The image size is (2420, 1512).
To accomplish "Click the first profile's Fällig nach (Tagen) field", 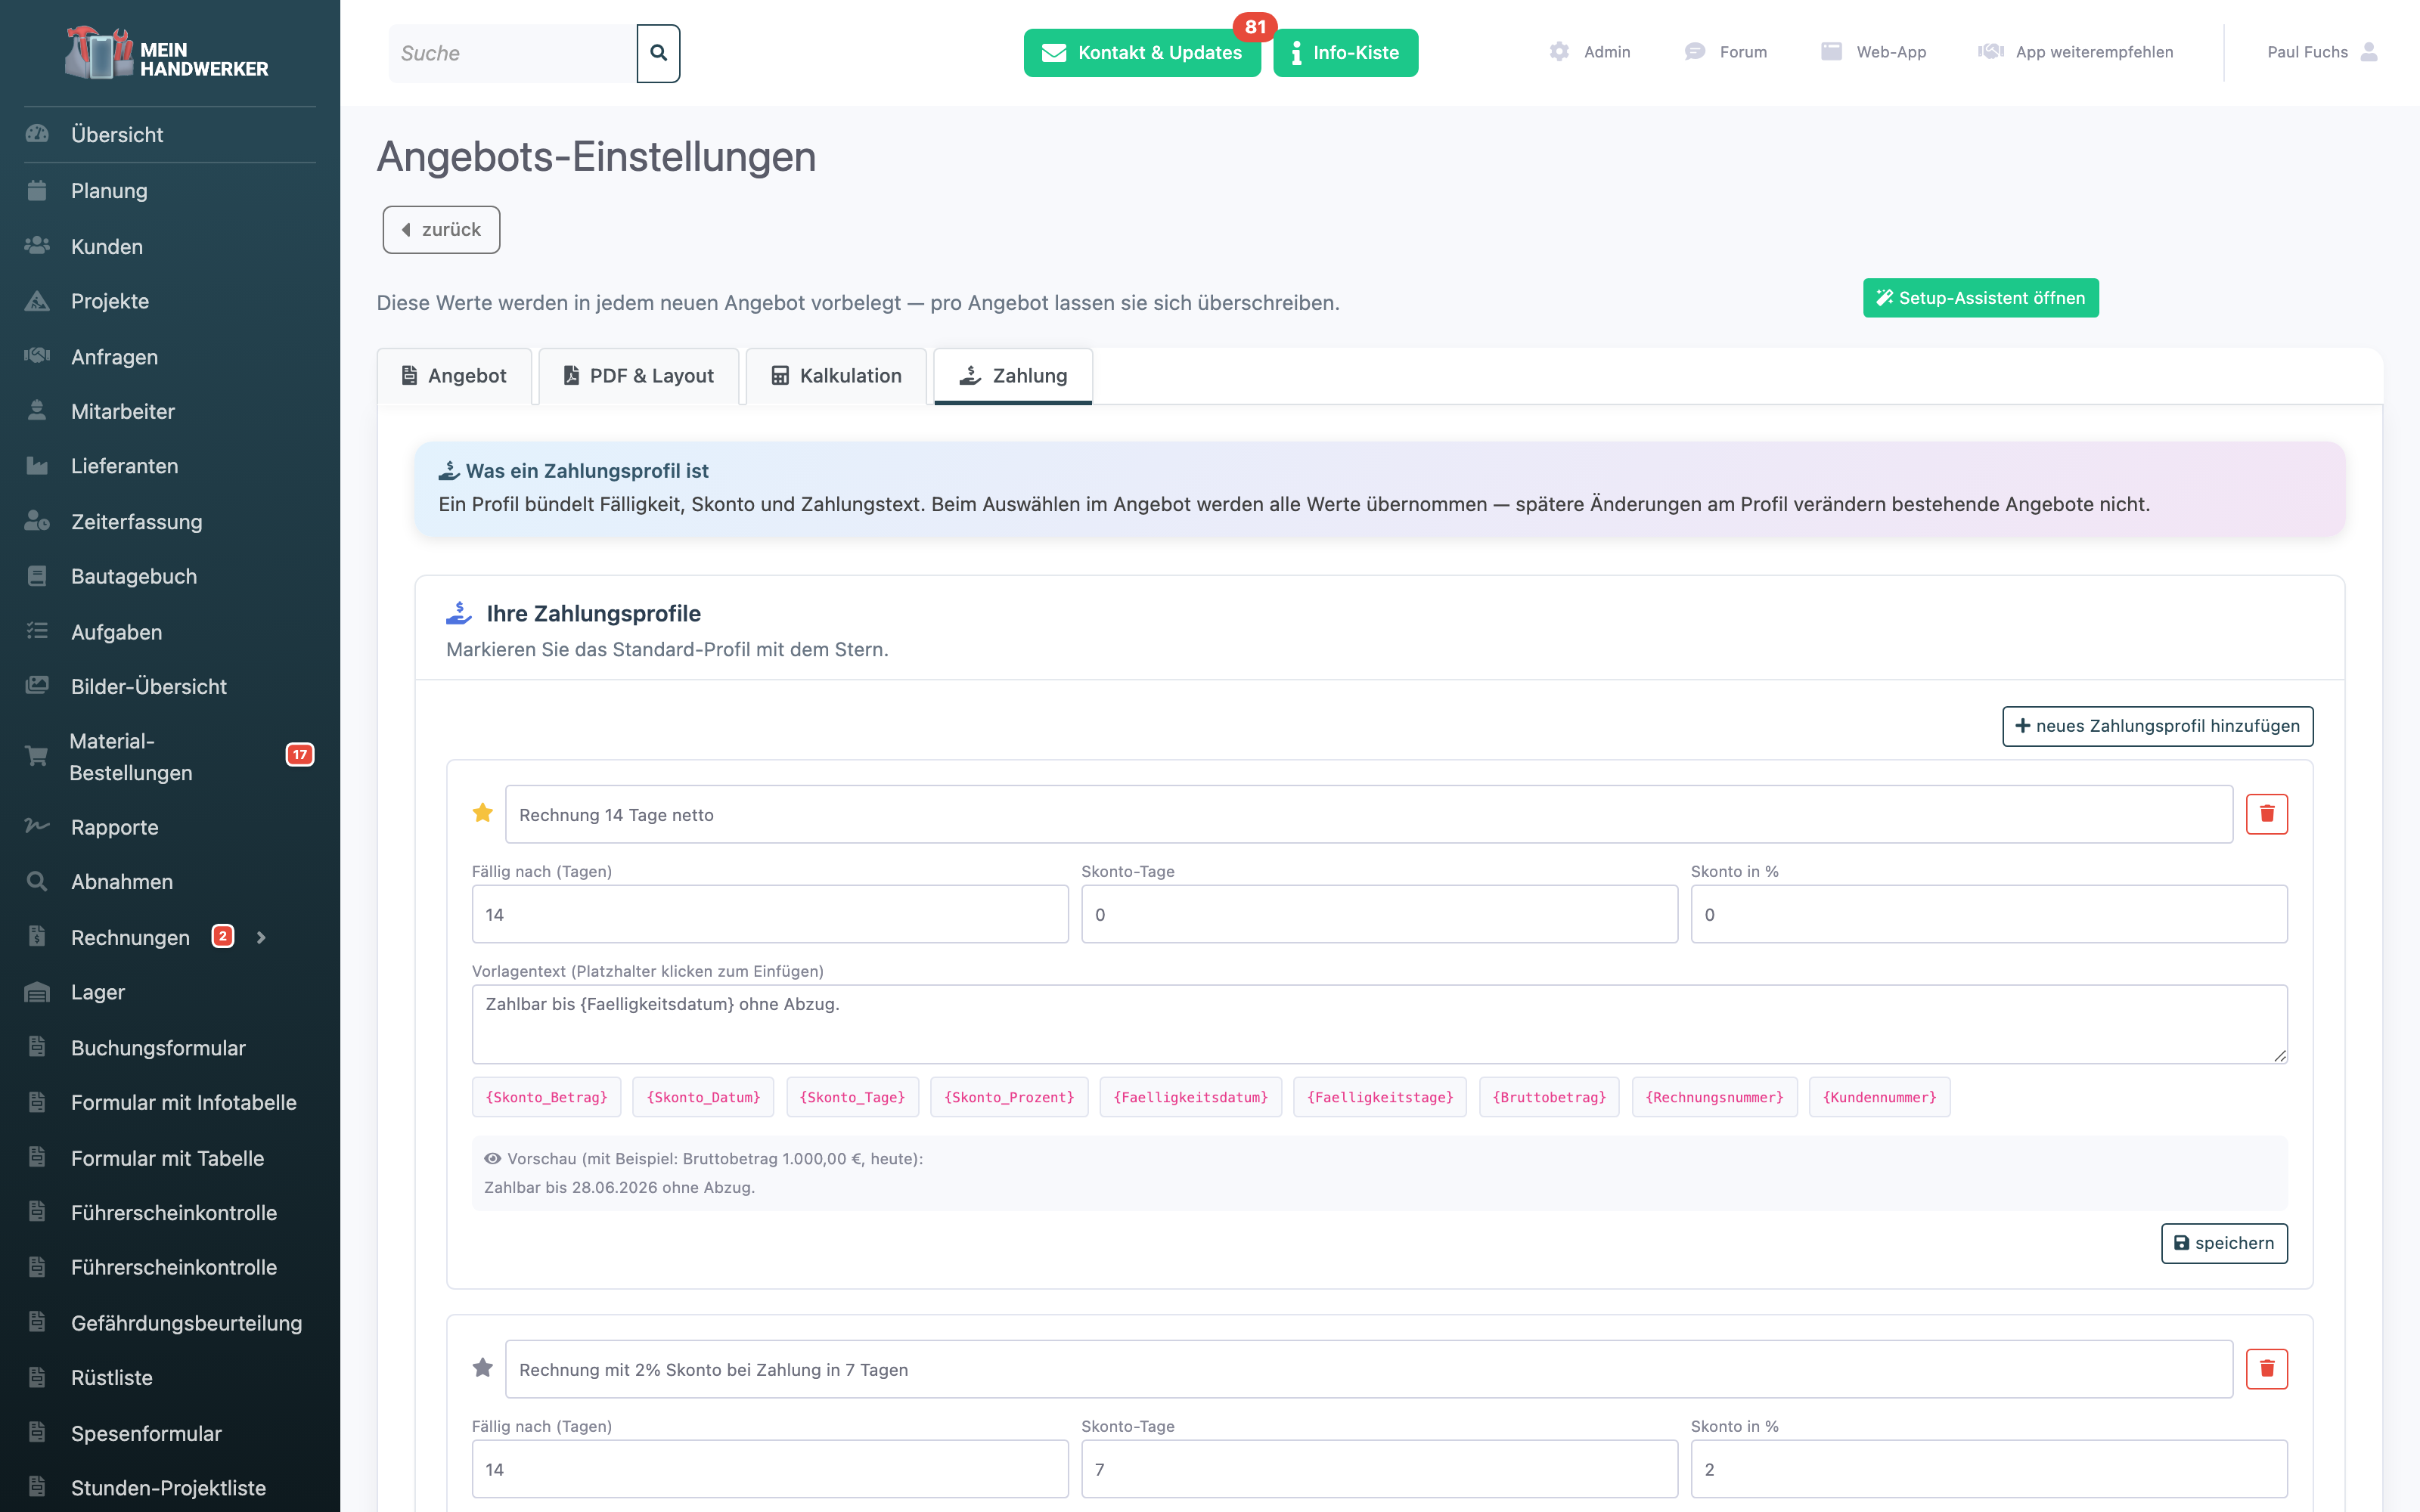I will coord(770,914).
